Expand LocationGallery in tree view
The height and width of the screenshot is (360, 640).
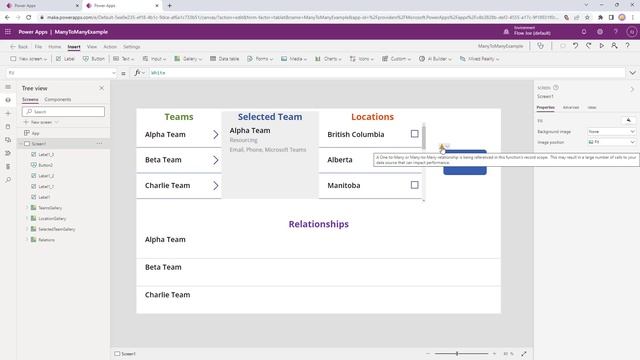coord(27,218)
